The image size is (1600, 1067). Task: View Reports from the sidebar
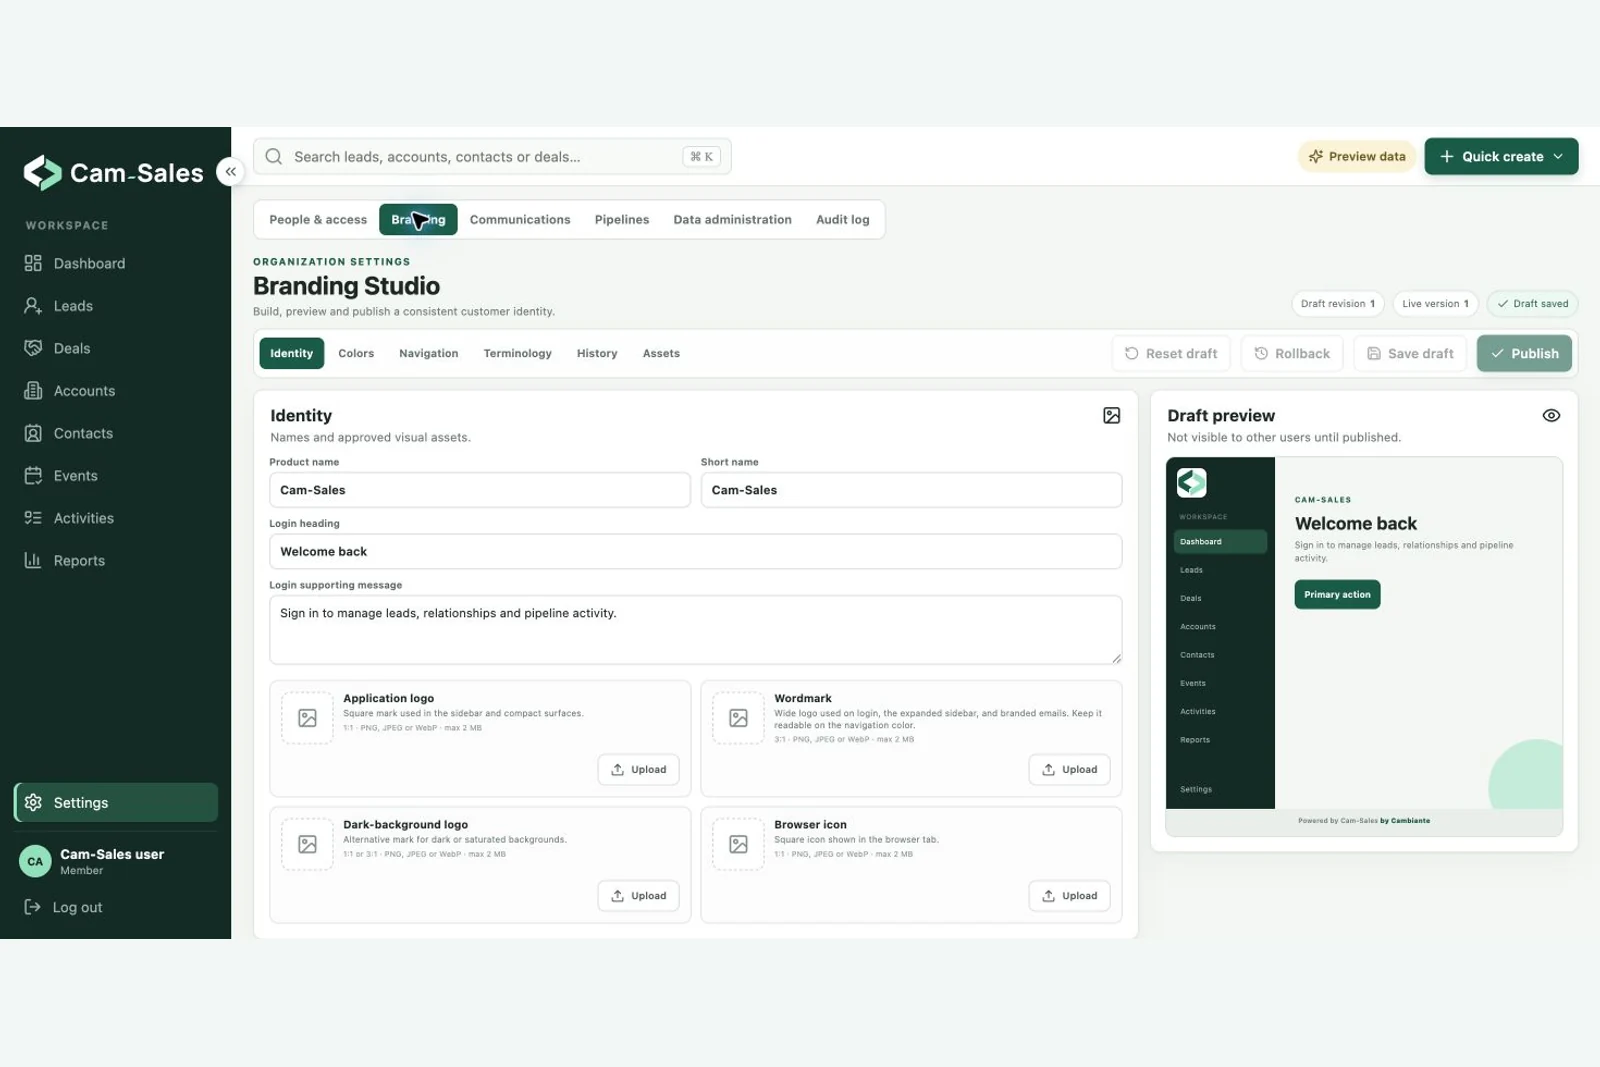(x=116, y=561)
